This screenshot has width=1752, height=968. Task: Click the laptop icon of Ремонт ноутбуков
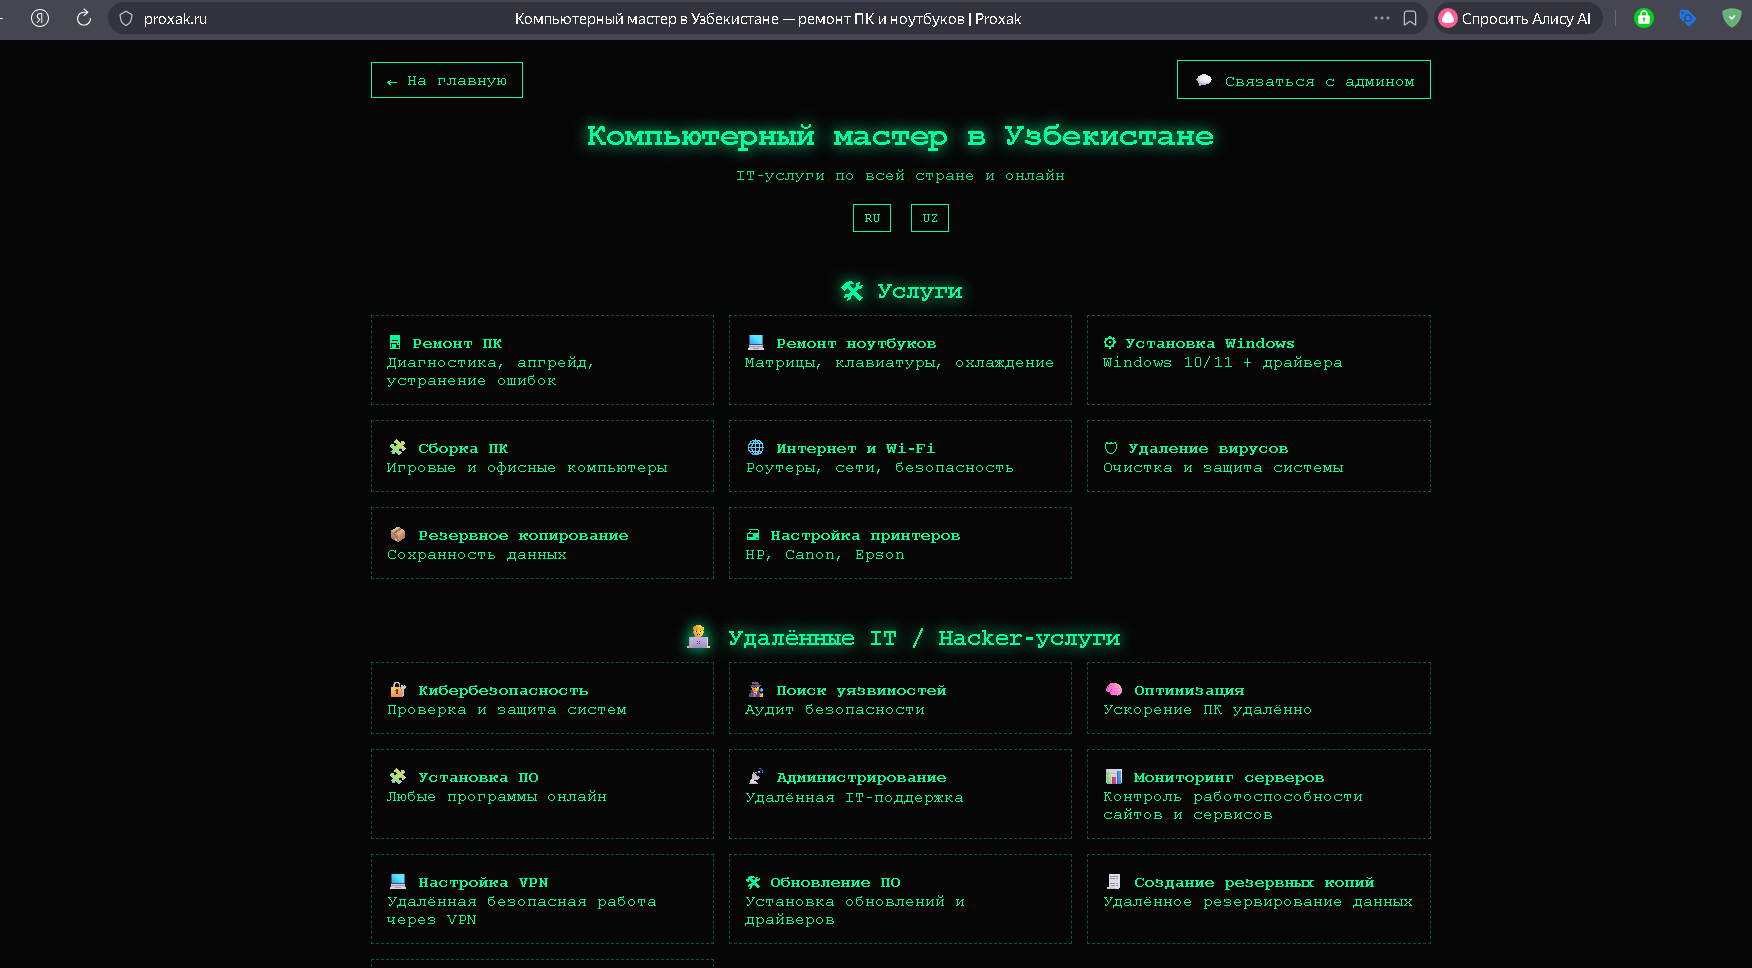(x=756, y=343)
